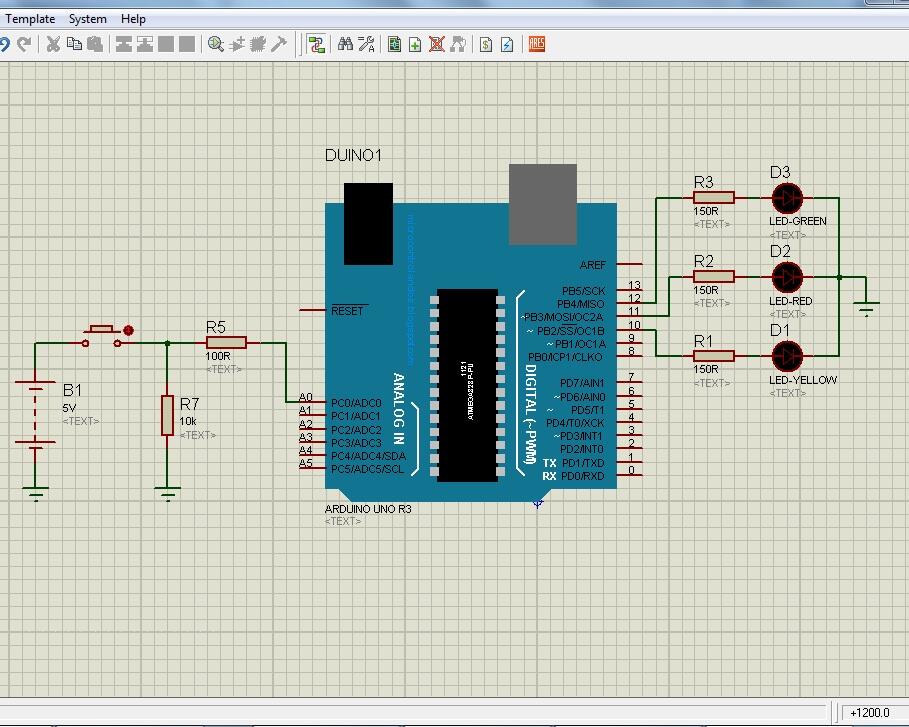Select battery B1 symbol
The height and width of the screenshot is (727, 909).
coord(35,414)
